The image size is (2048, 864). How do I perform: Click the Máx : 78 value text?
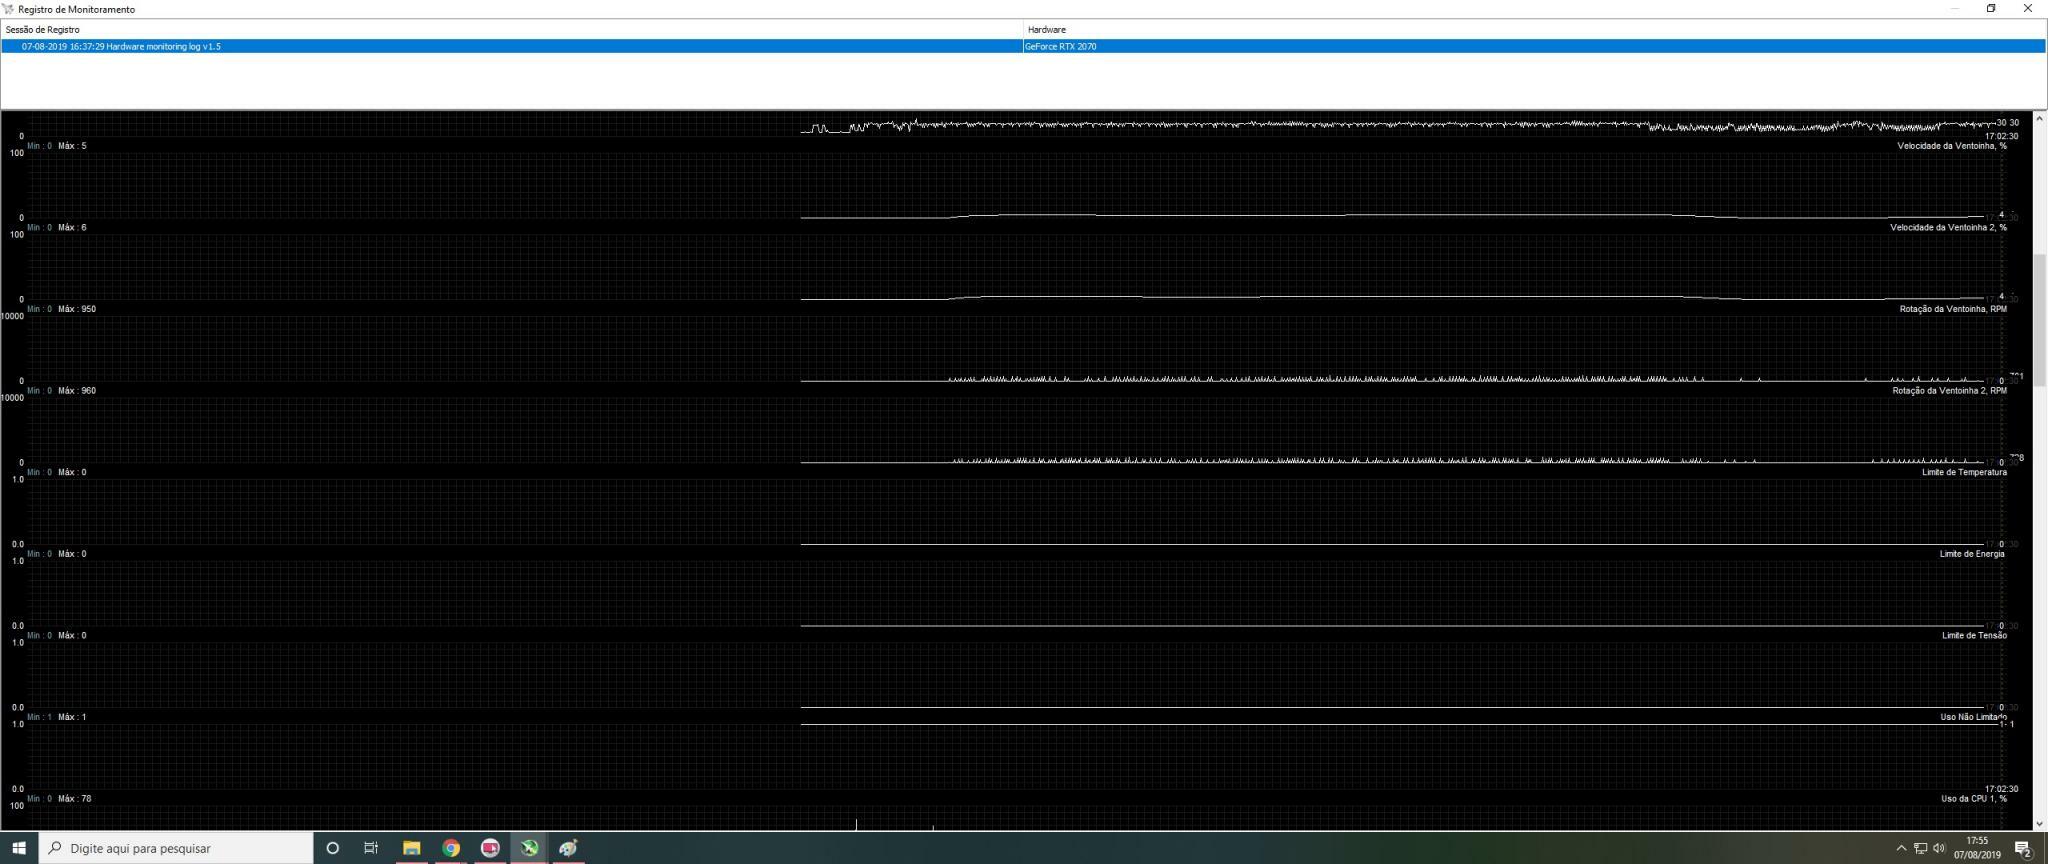pyautogui.click(x=74, y=799)
